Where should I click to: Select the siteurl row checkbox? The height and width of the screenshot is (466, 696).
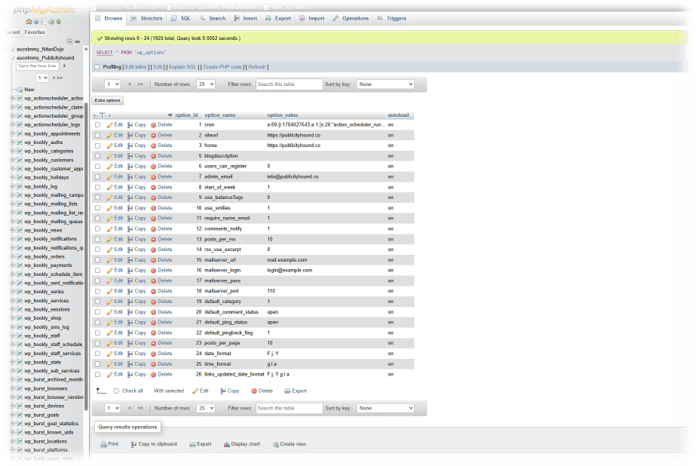(98, 135)
